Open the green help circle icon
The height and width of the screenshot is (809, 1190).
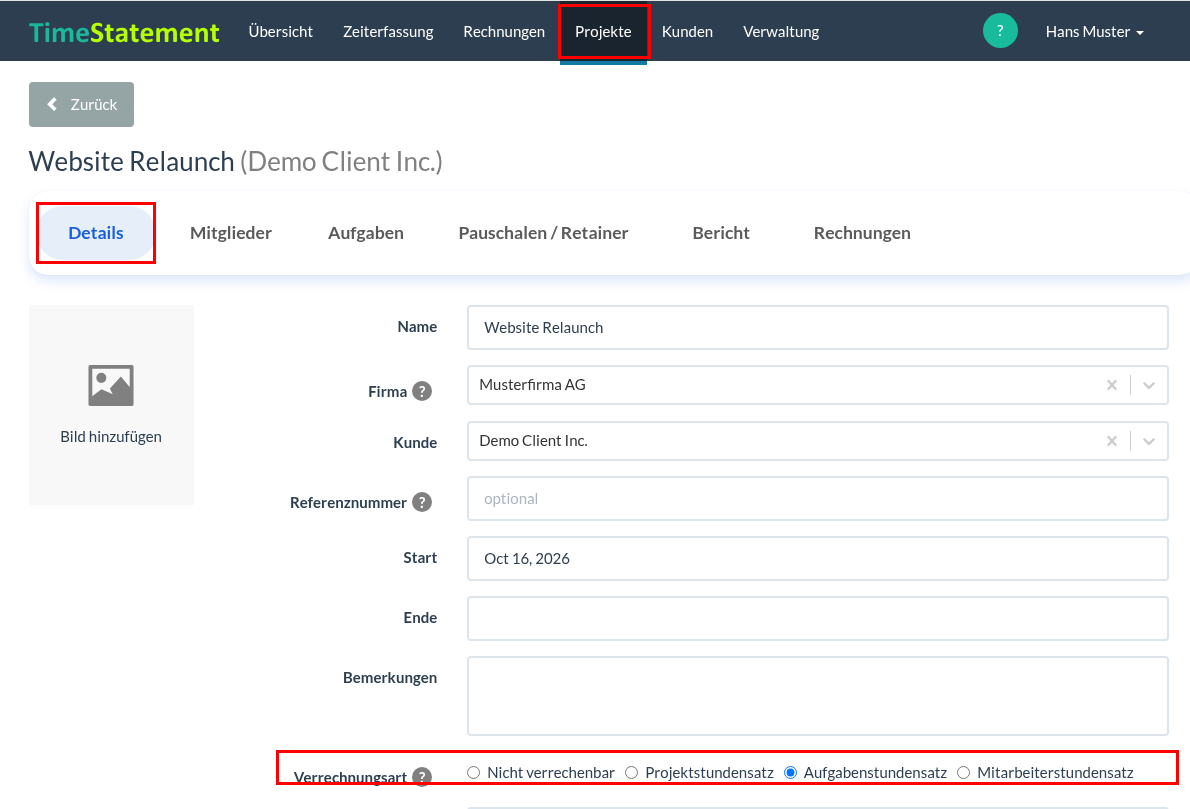click(x=1000, y=31)
